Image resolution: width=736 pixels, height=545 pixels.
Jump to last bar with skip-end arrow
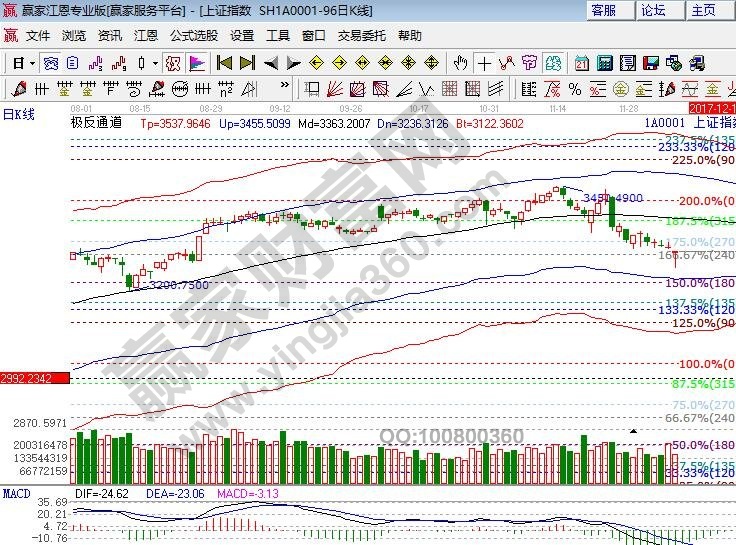pos(247,63)
